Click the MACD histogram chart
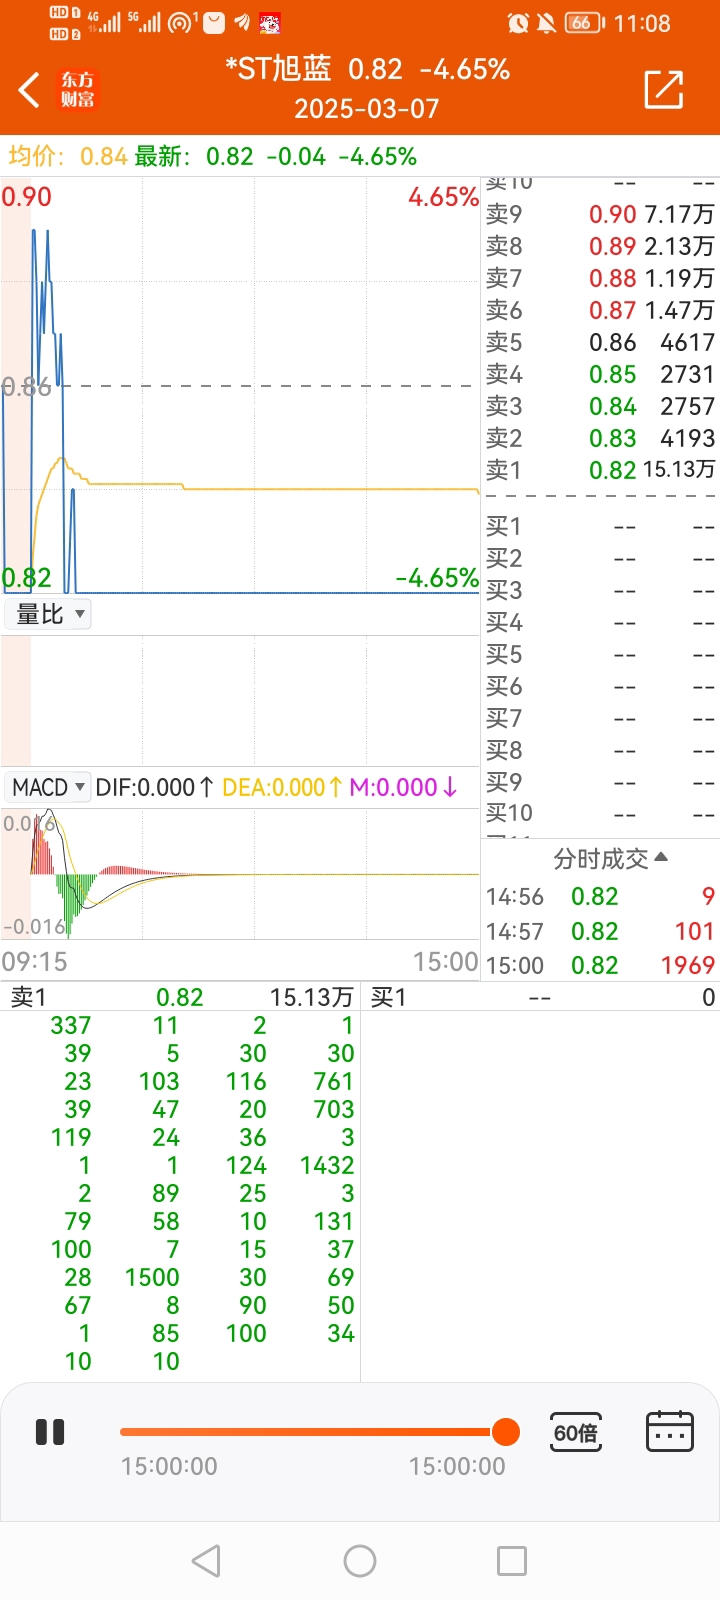 coord(240,873)
